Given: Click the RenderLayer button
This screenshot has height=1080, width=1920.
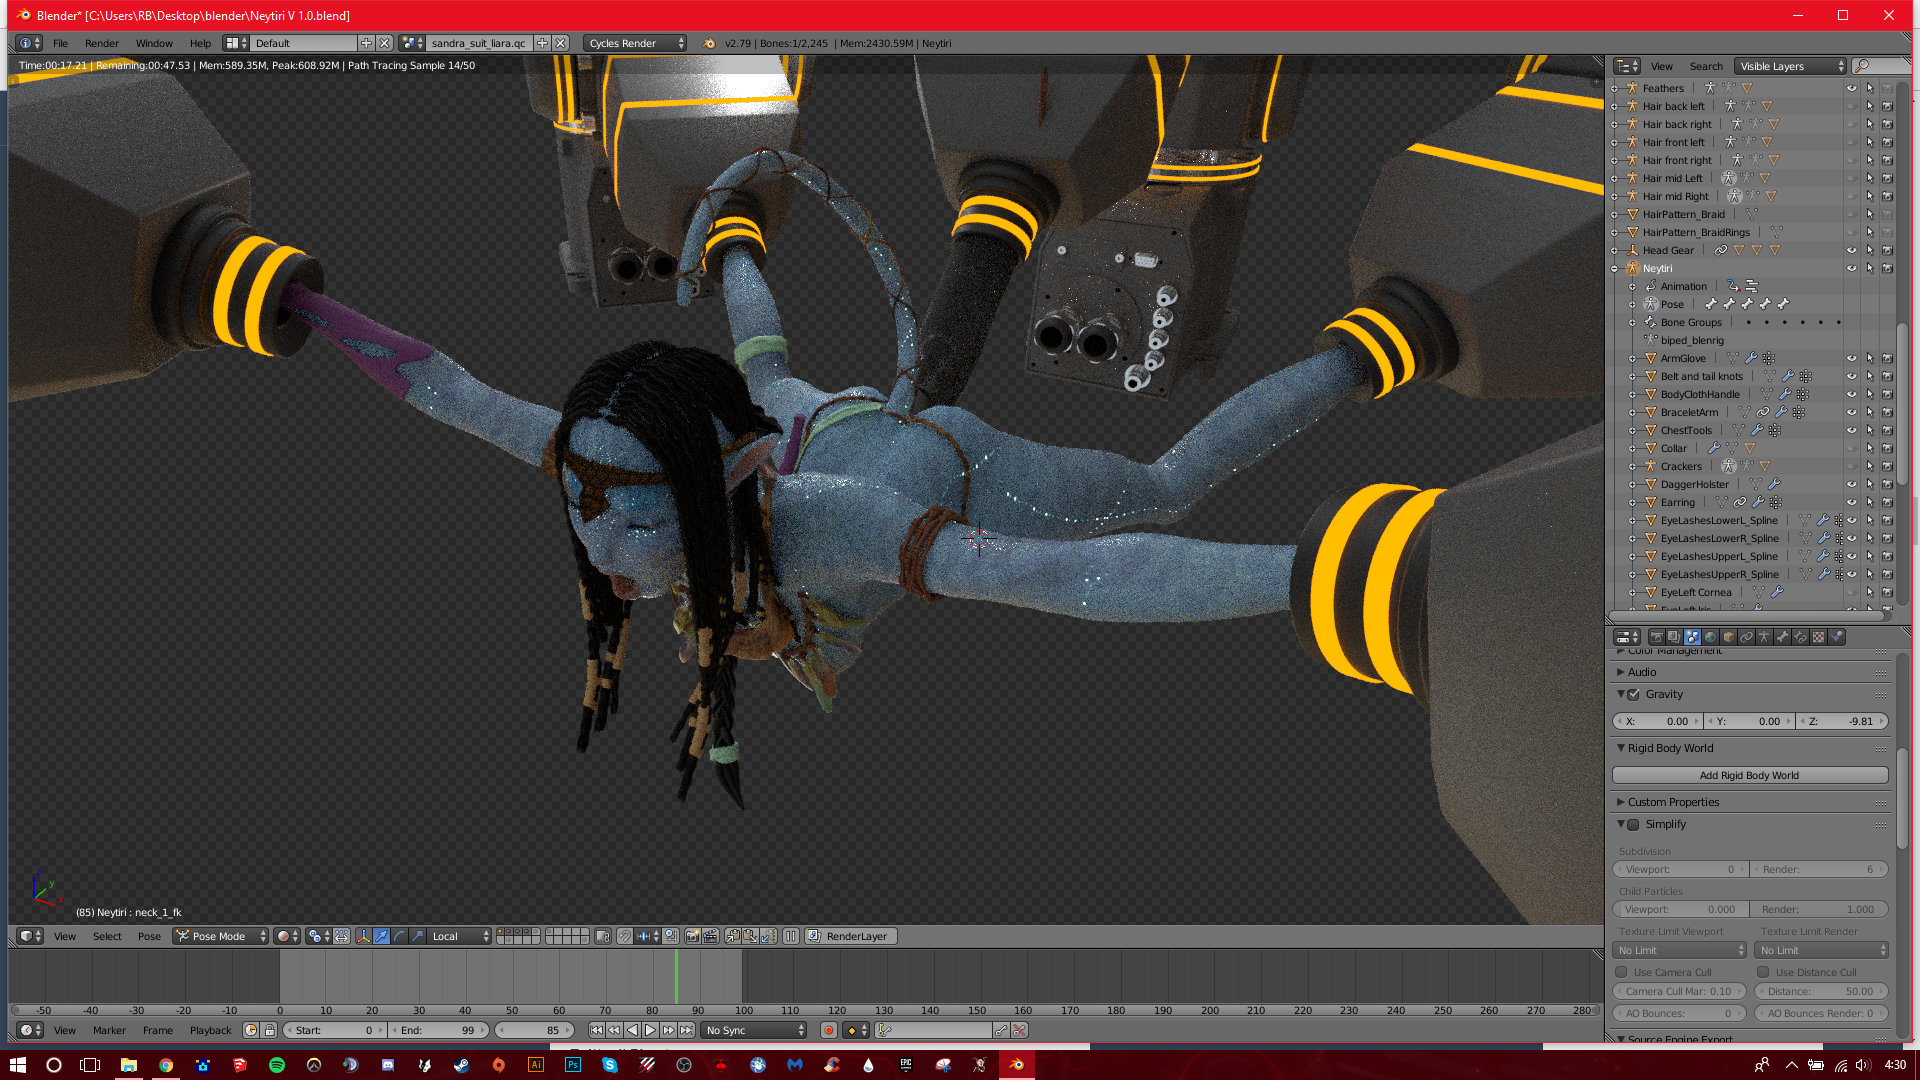Looking at the screenshot, I should 852,936.
